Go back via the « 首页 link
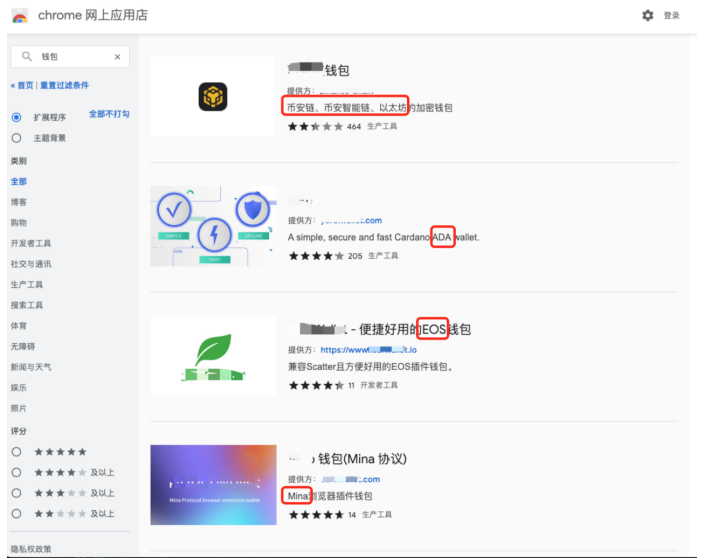This screenshot has height=558, width=704. pos(22,85)
